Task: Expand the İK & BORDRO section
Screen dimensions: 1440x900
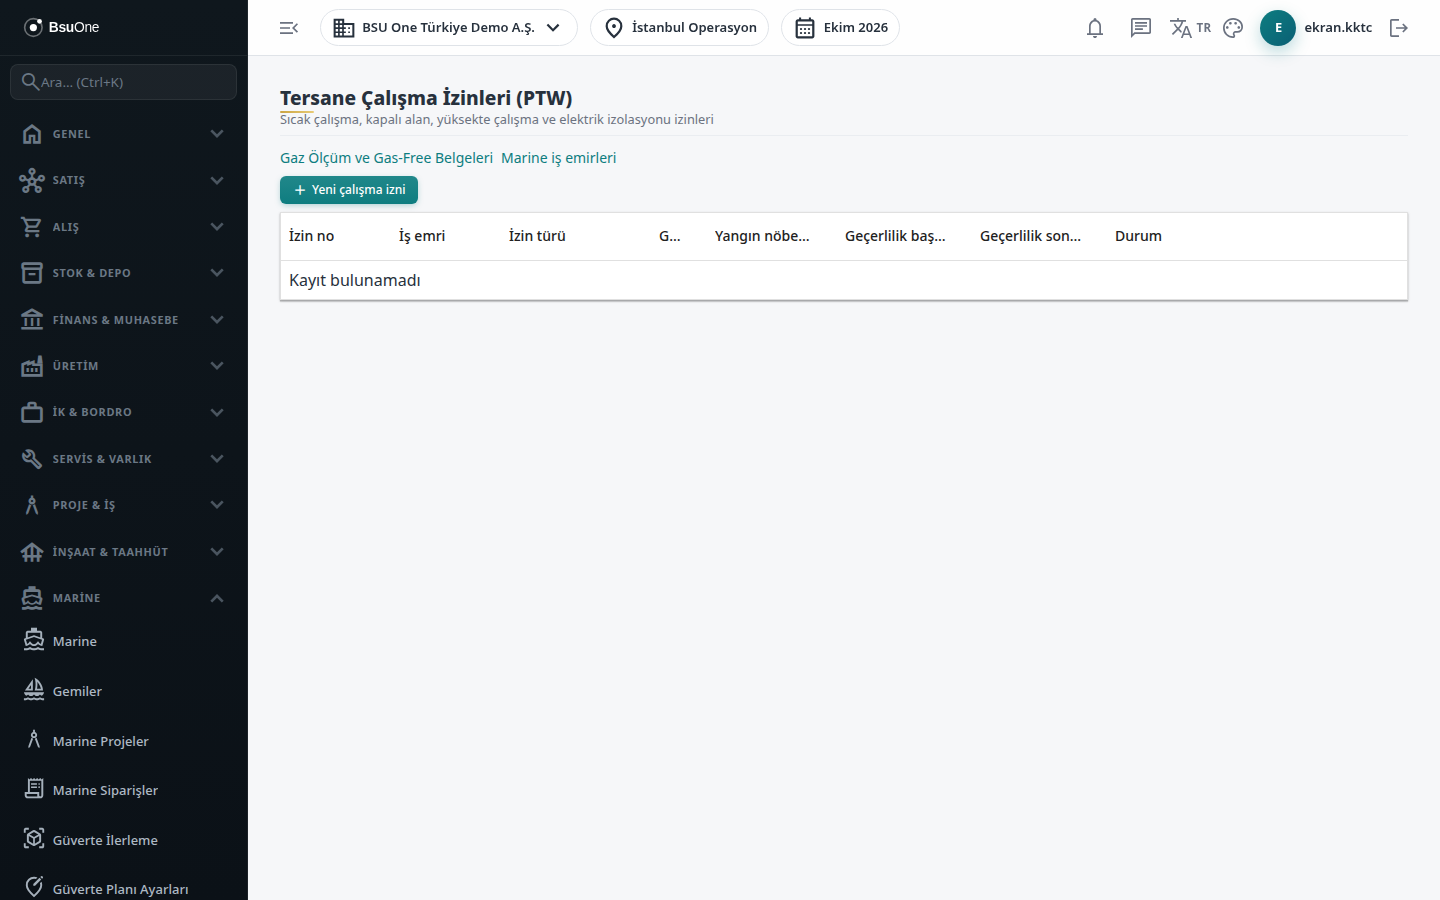Action: tap(124, 412)
